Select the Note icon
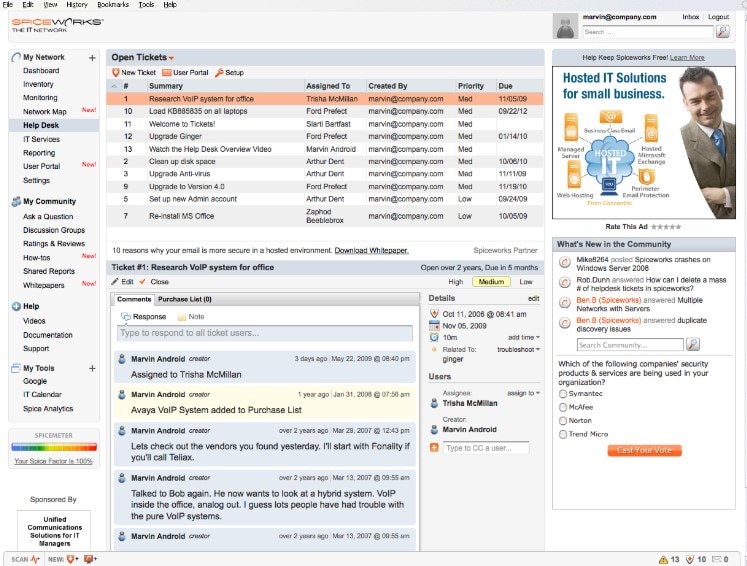Viewport: 747px width, 566px height. click(182, 317)
